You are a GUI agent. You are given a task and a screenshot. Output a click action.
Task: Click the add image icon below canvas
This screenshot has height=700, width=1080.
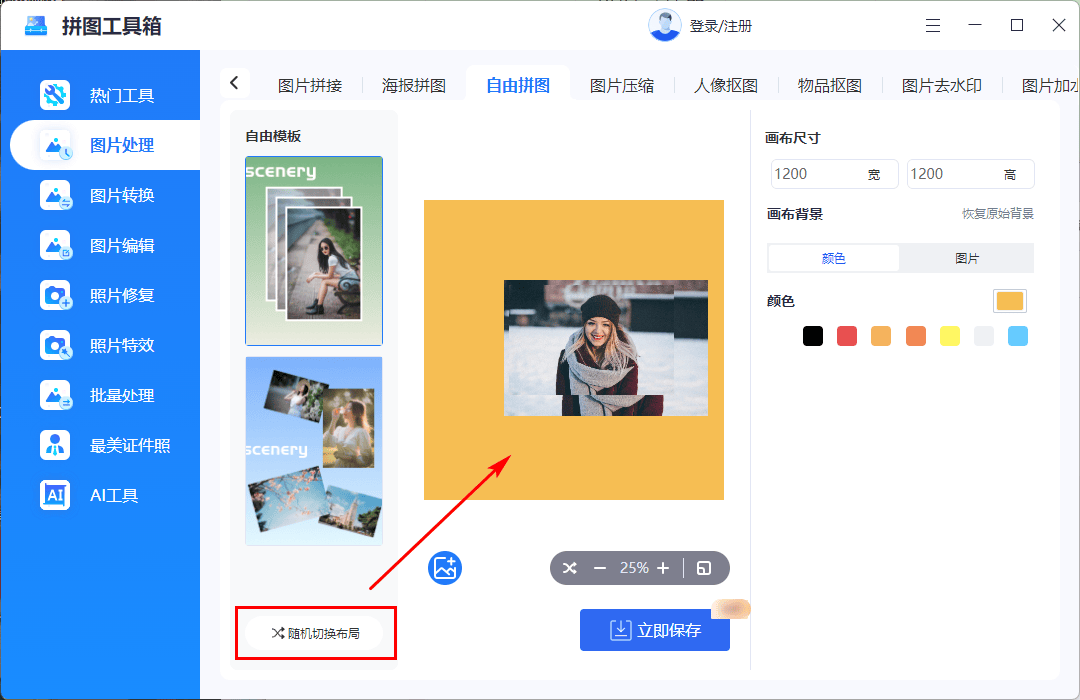445,568
